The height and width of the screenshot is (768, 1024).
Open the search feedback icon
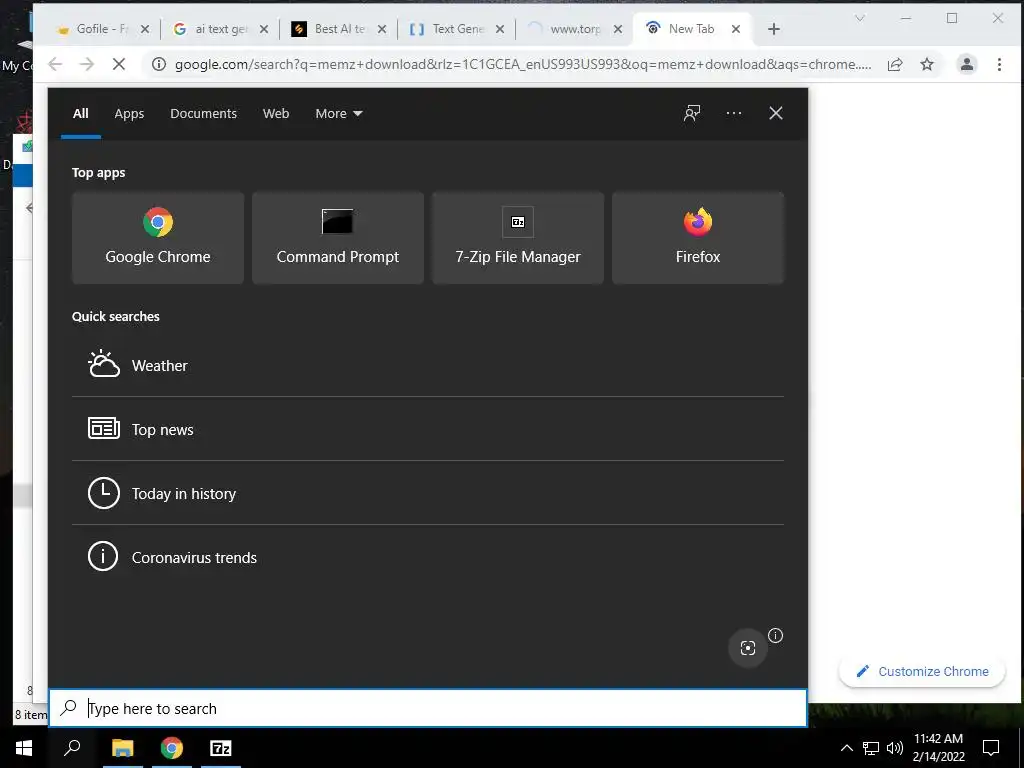(692, 113)
